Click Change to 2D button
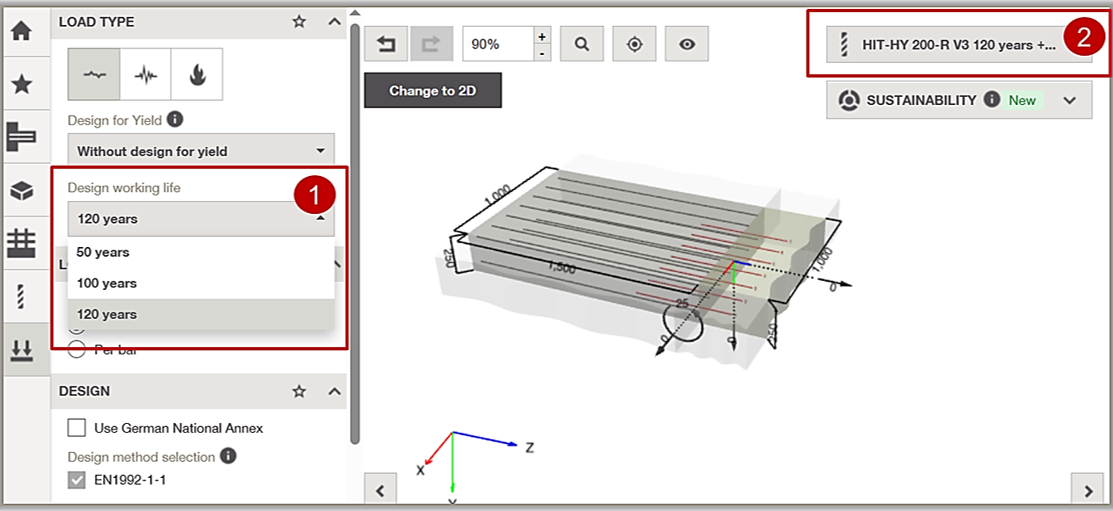The width and height of the screenshot is (1113, 511). [433, 91]
